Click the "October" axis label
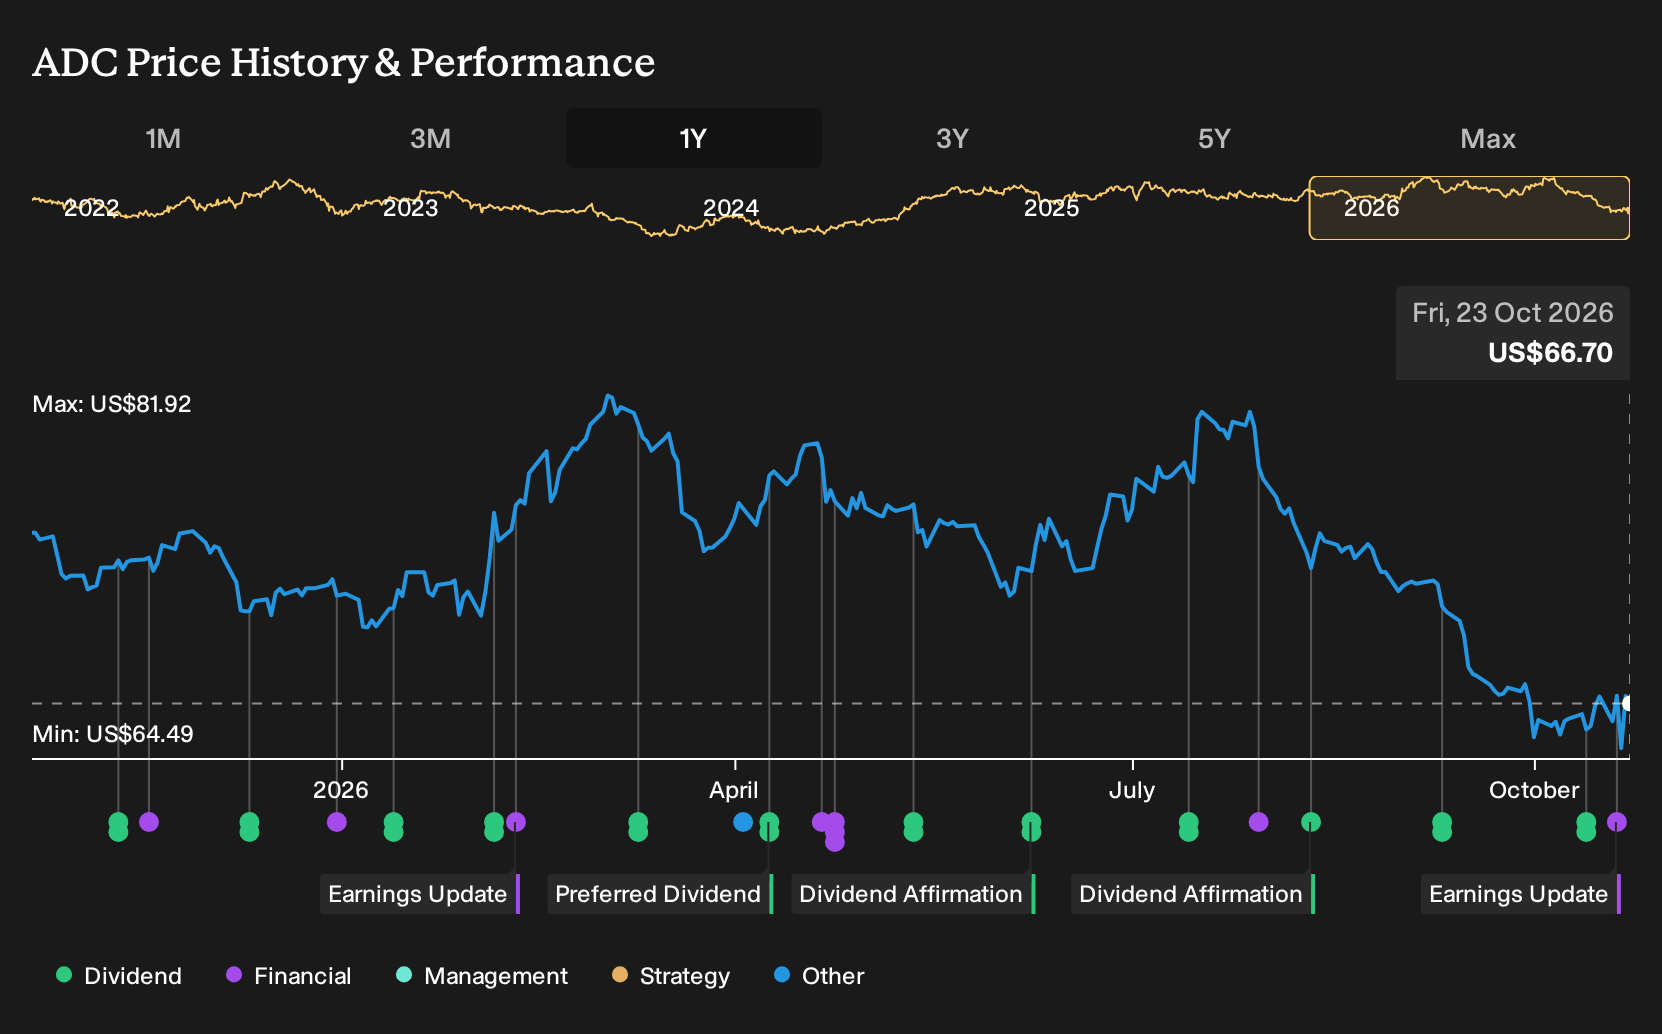This screenshot has height=1034, width=1662. pyautogui.click(x=1534, y=790)
